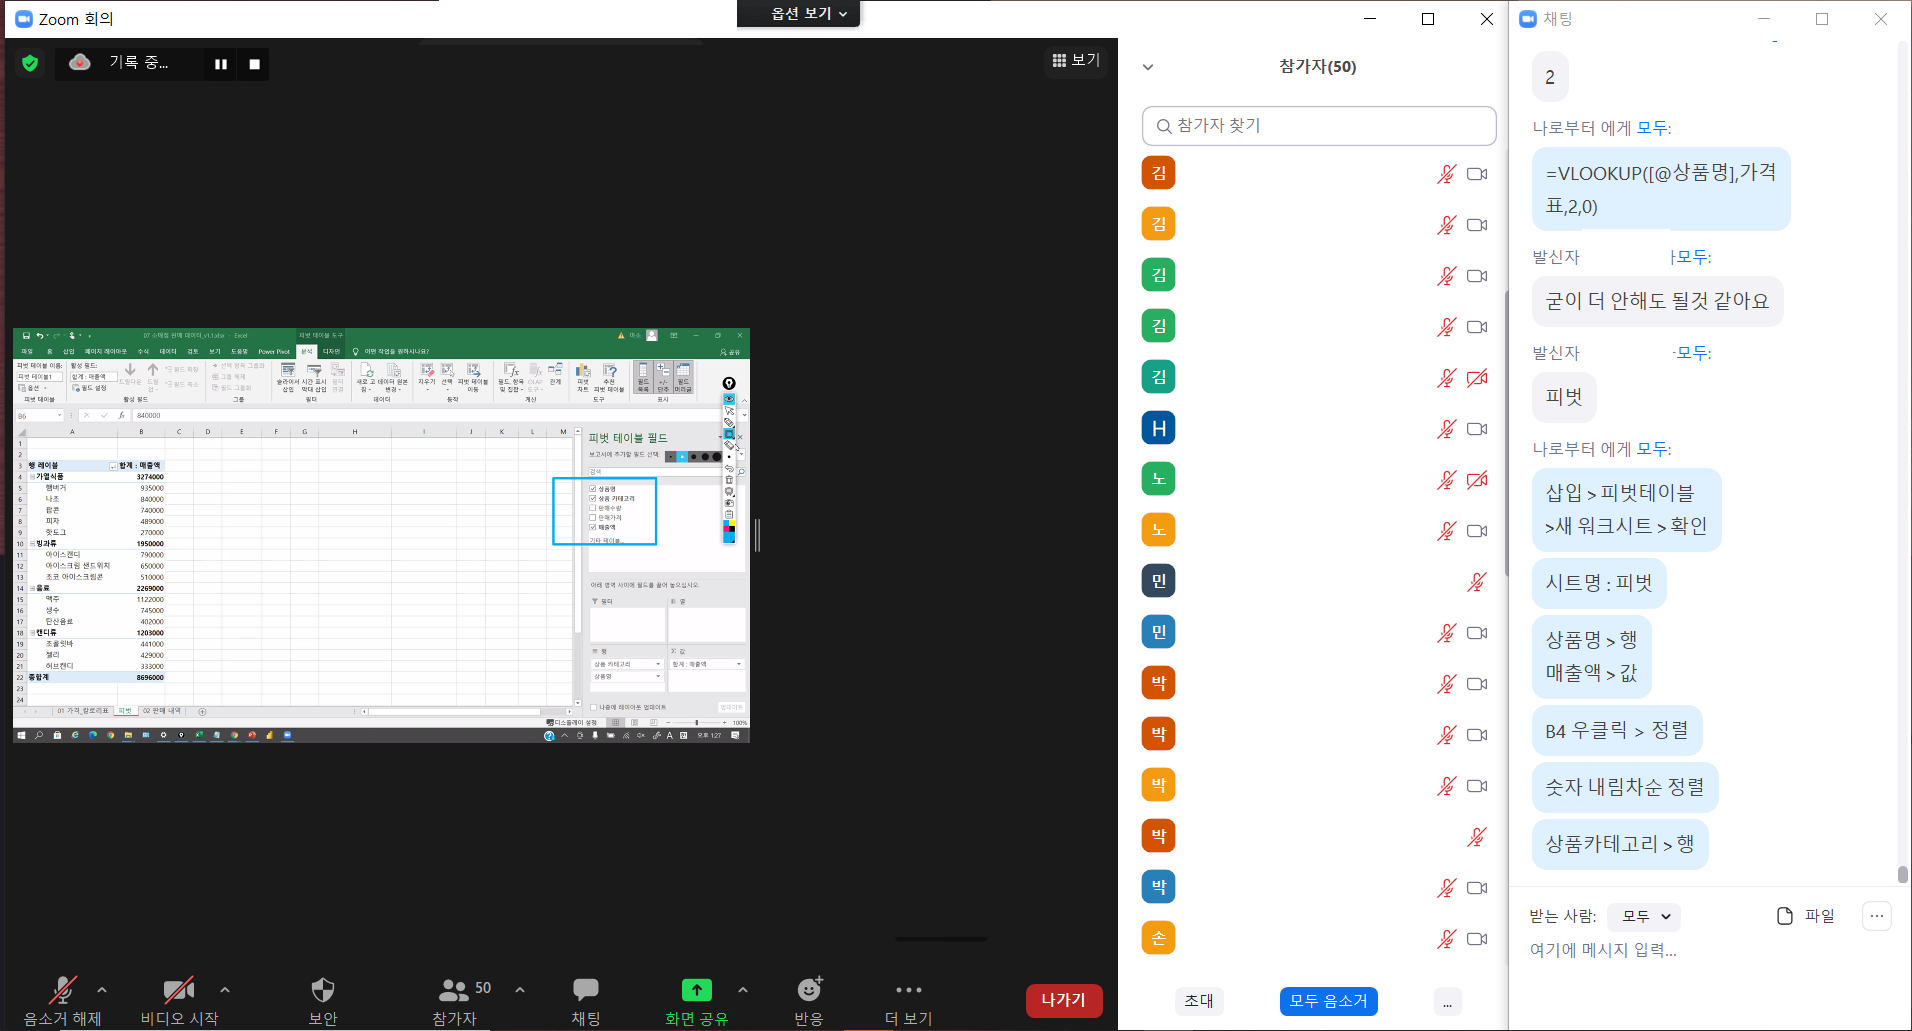1912x1031 pixels.
Task: Collapse the participants panel chevron
Action: pyautogui.click(x=1148, y=67)
